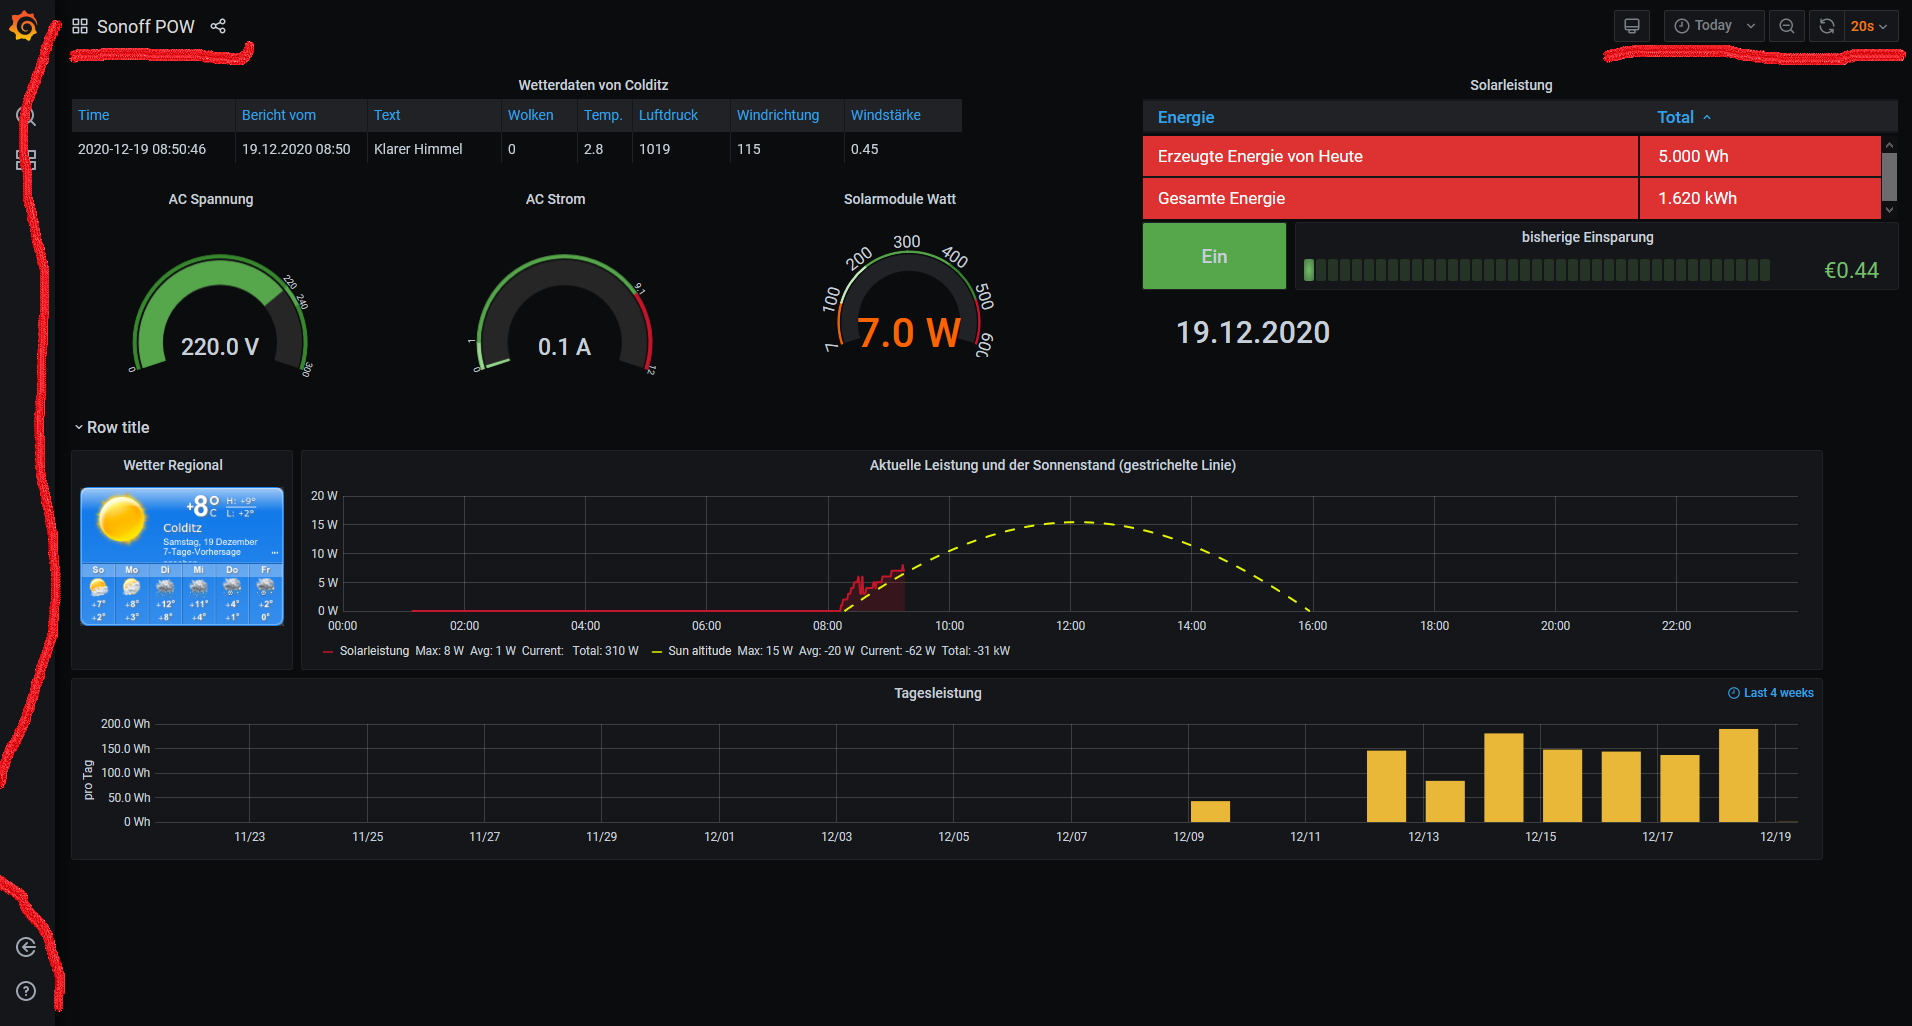The height and width of the screenshot is (1026, 1912).
Task: Click the Solarleistung table scrollbar
Action: (x=1889, y=177)
